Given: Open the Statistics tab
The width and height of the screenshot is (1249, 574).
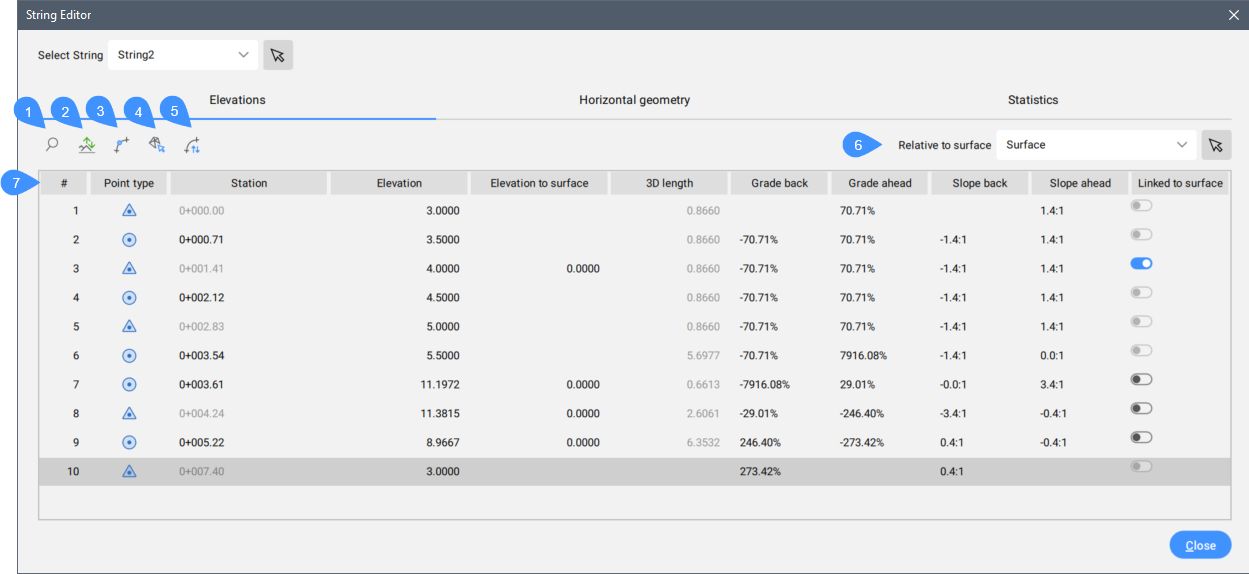Looking at the screenshot, I should pos(1032,100).
